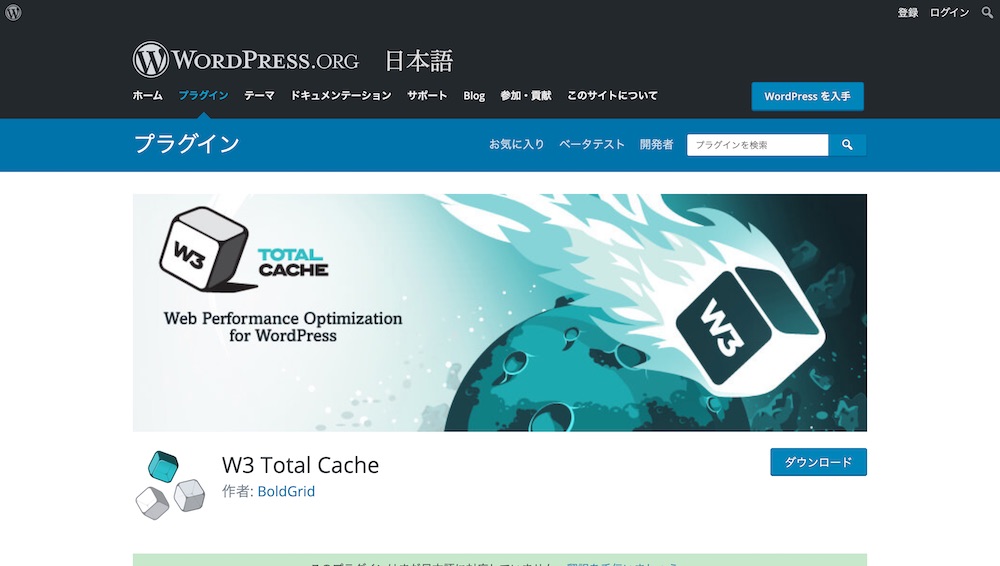Open the お気に入り link

pos(516,144)
